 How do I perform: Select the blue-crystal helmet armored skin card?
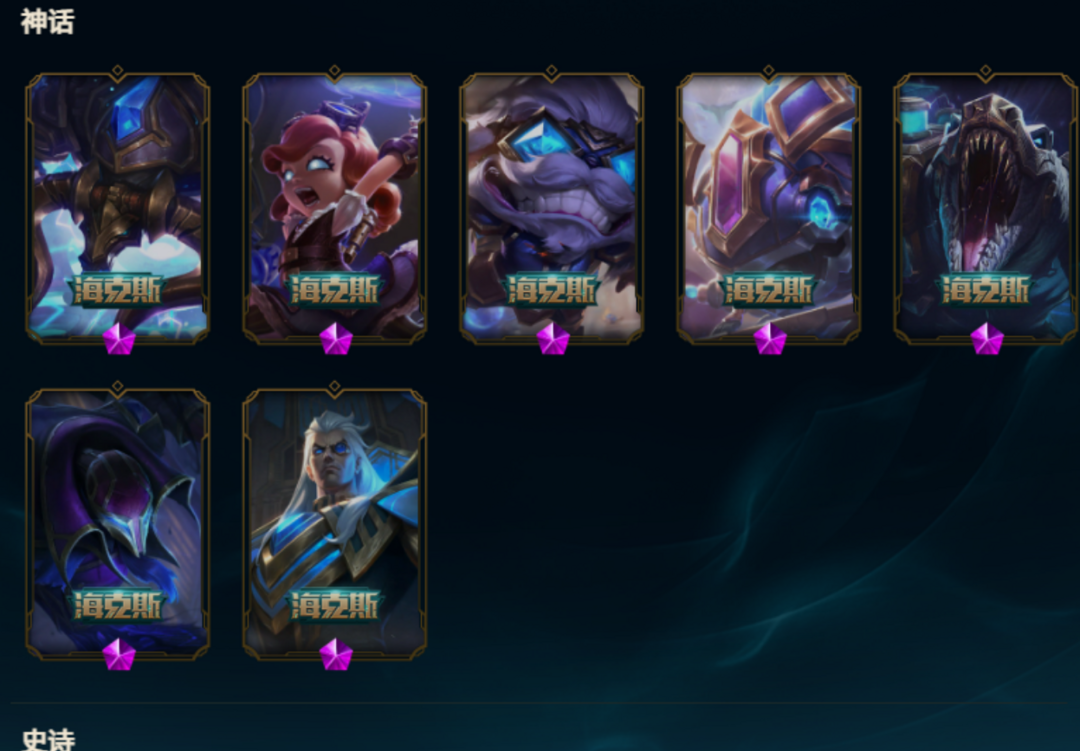click(118, 208)
